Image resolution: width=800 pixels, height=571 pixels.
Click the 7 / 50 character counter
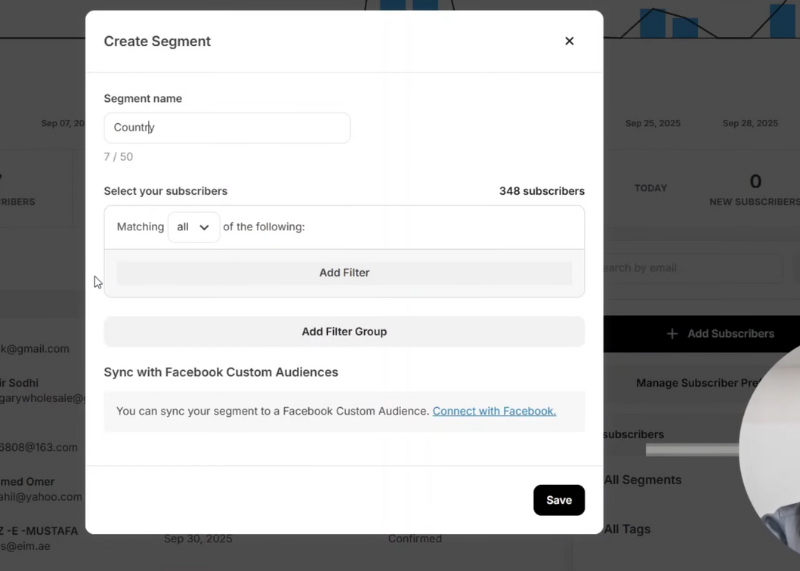(118, 157)
